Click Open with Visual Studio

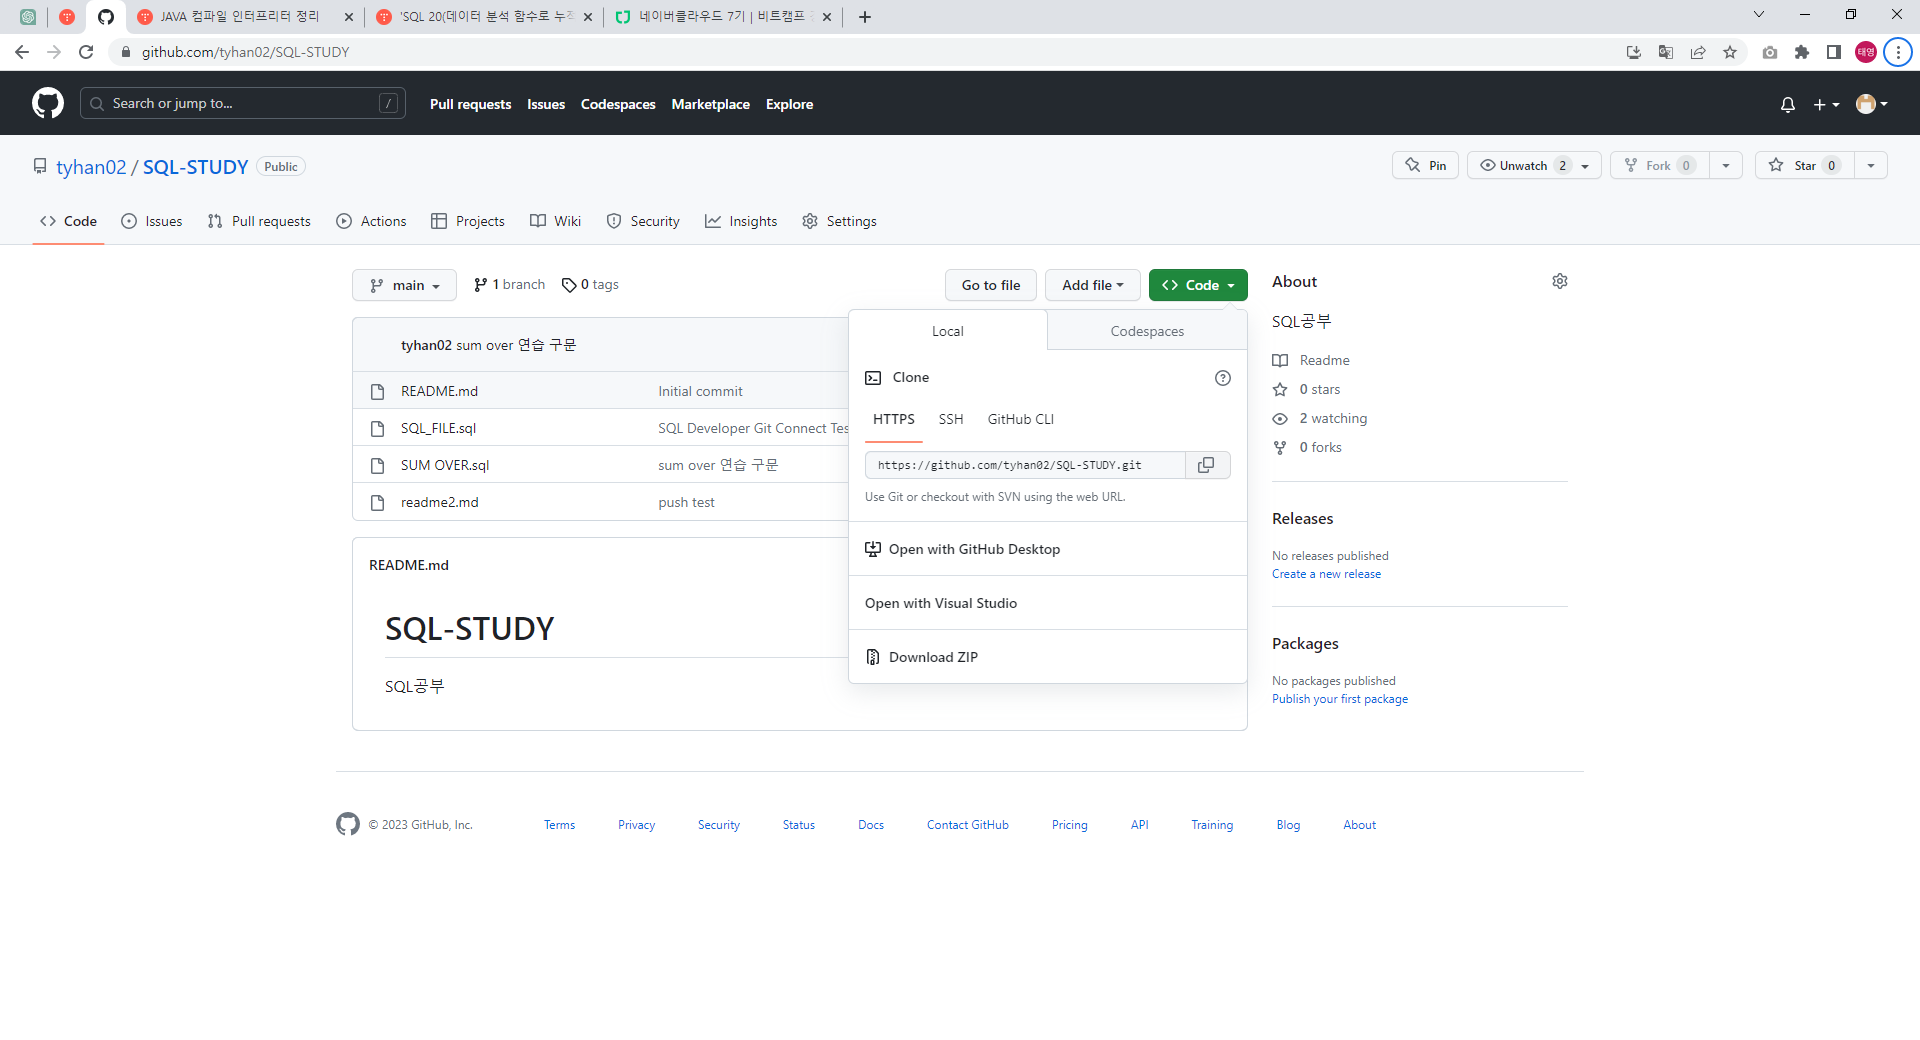point(1048,603)
